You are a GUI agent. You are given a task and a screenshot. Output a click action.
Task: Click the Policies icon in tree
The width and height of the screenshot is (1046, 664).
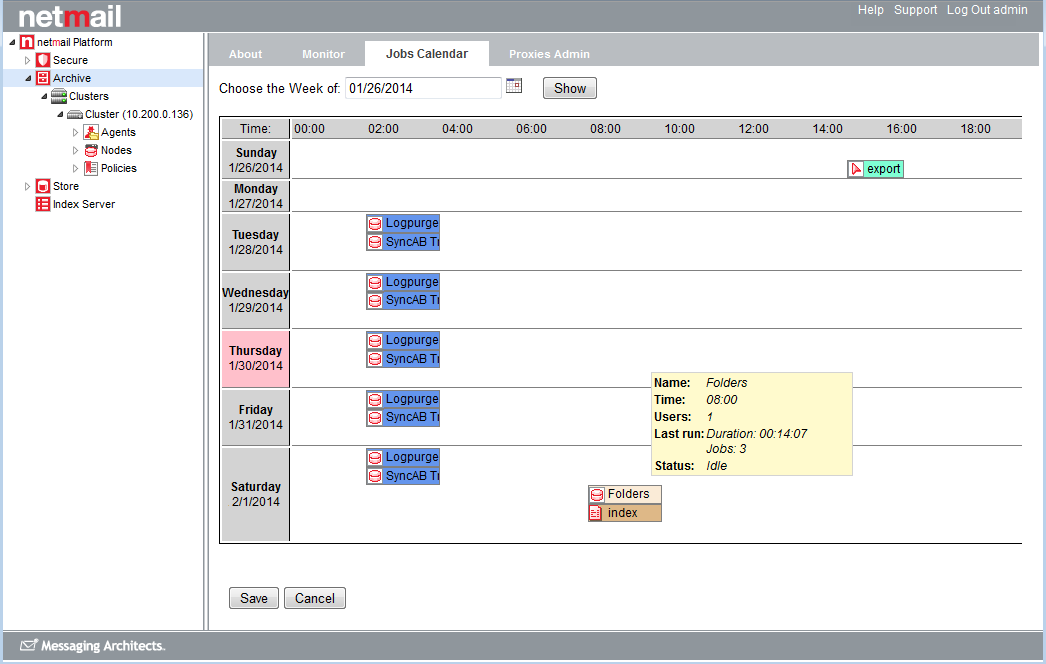coord(91,168)
